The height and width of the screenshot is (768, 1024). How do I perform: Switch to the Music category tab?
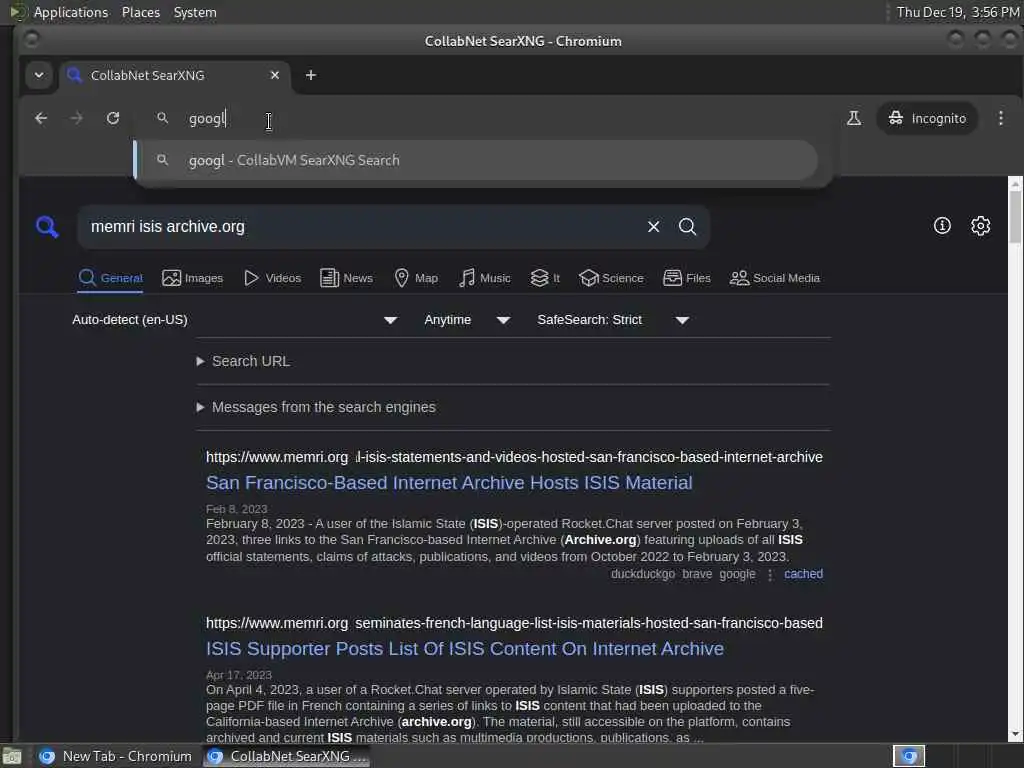coord(485,278)
